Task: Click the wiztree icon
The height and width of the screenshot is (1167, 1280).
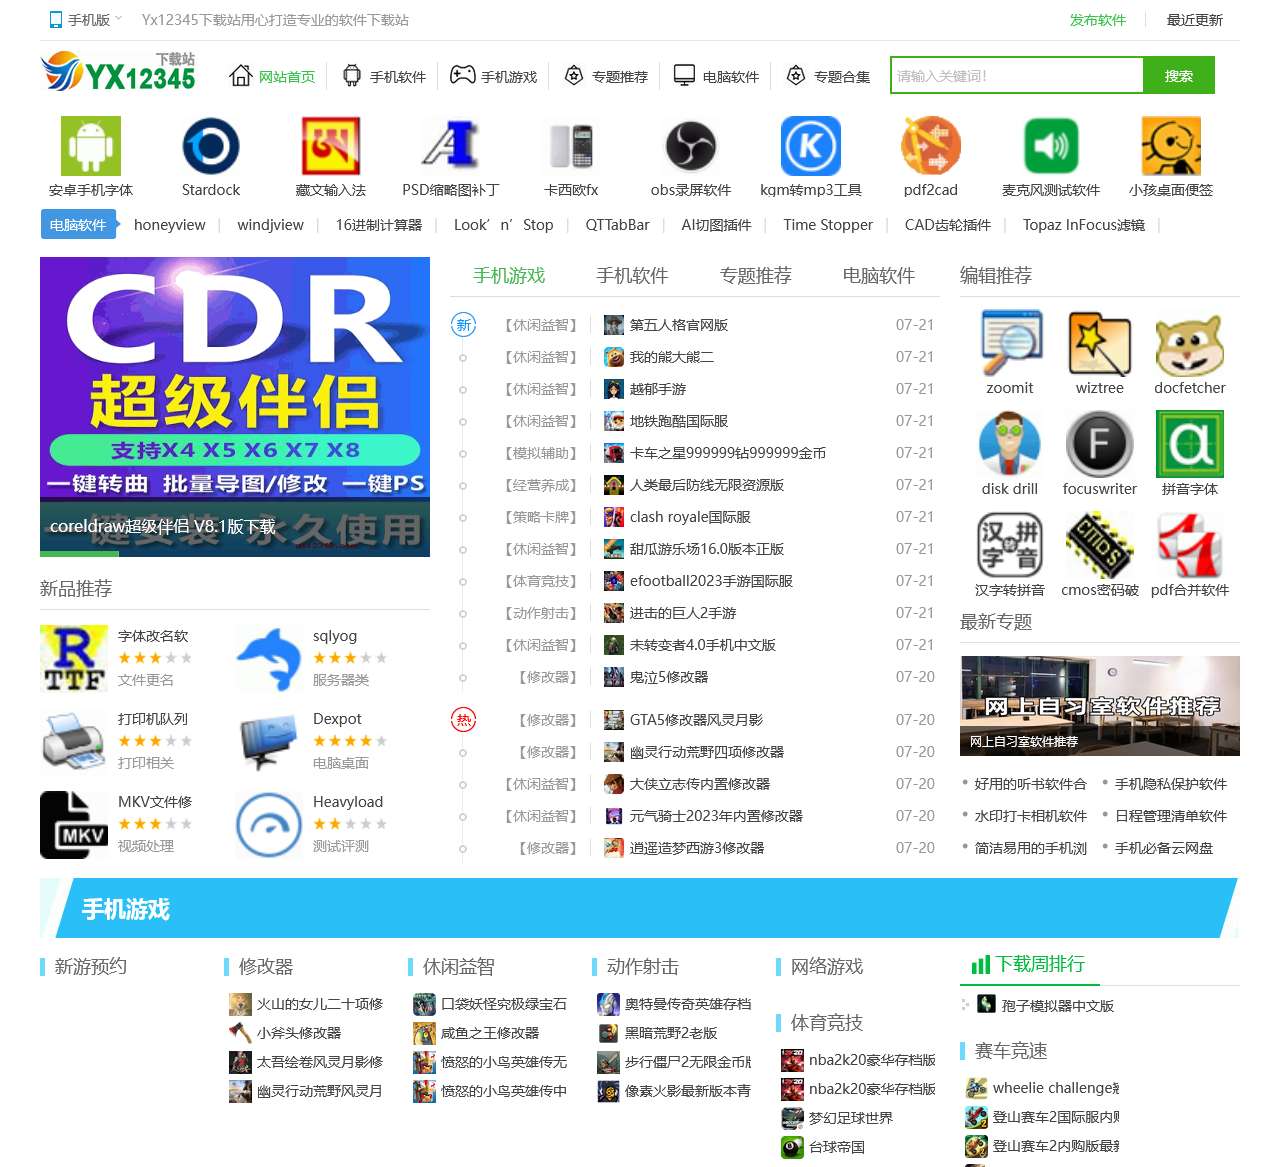Action: coord(1100,343)
